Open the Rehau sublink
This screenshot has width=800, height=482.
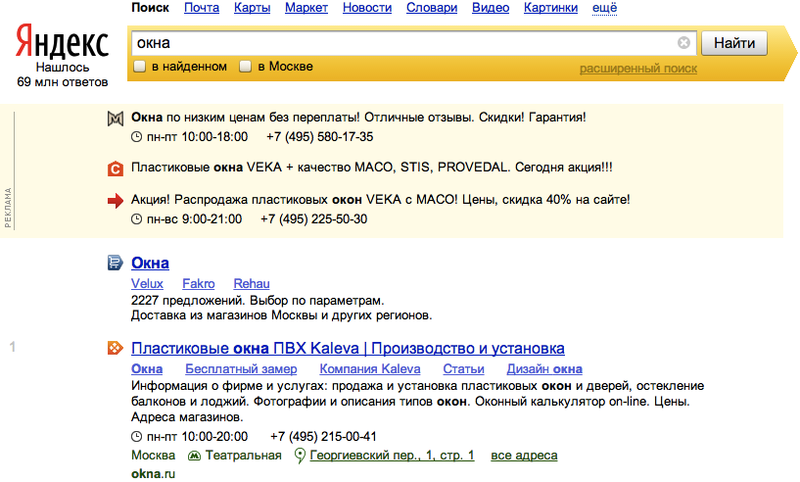click(x=252, y=284)
